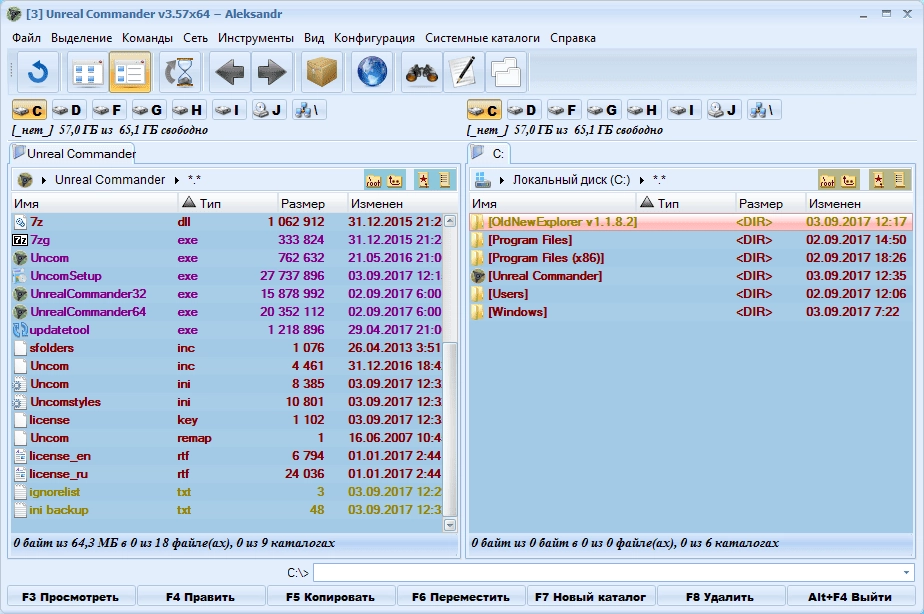Select ignorelist txt file
Screen dimensions: 924x614
point(227,492)
